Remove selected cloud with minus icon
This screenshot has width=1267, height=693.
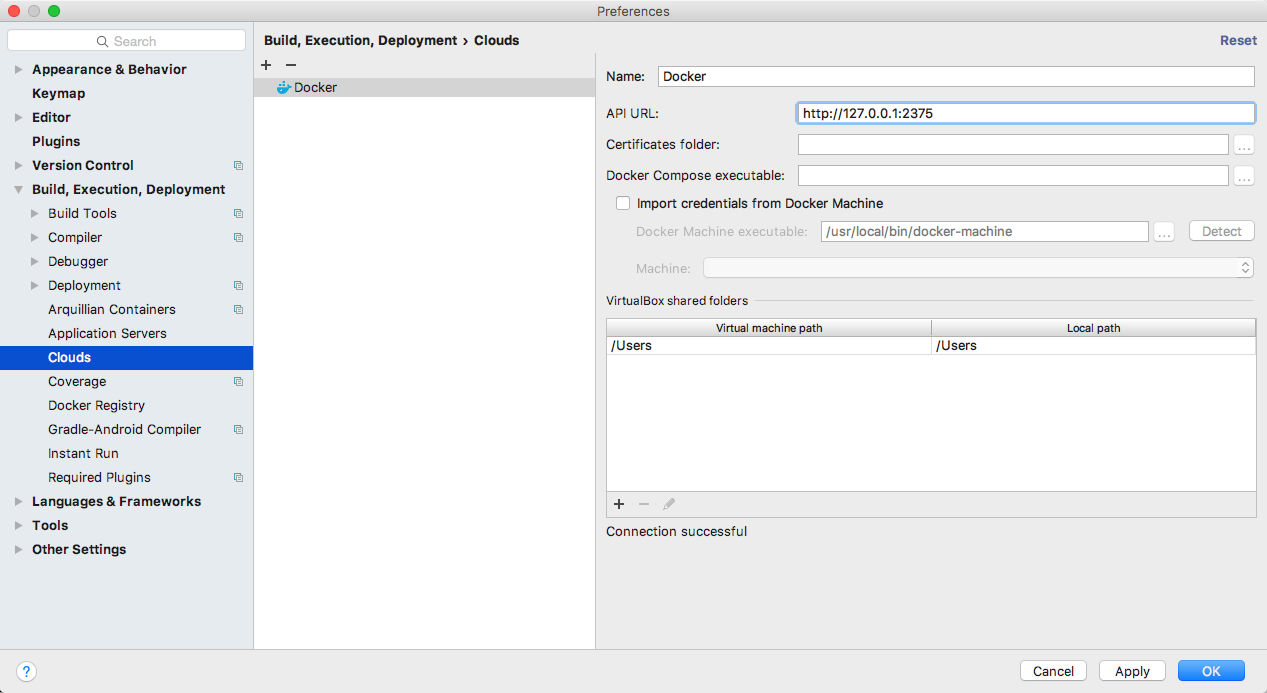click(291, 65)
